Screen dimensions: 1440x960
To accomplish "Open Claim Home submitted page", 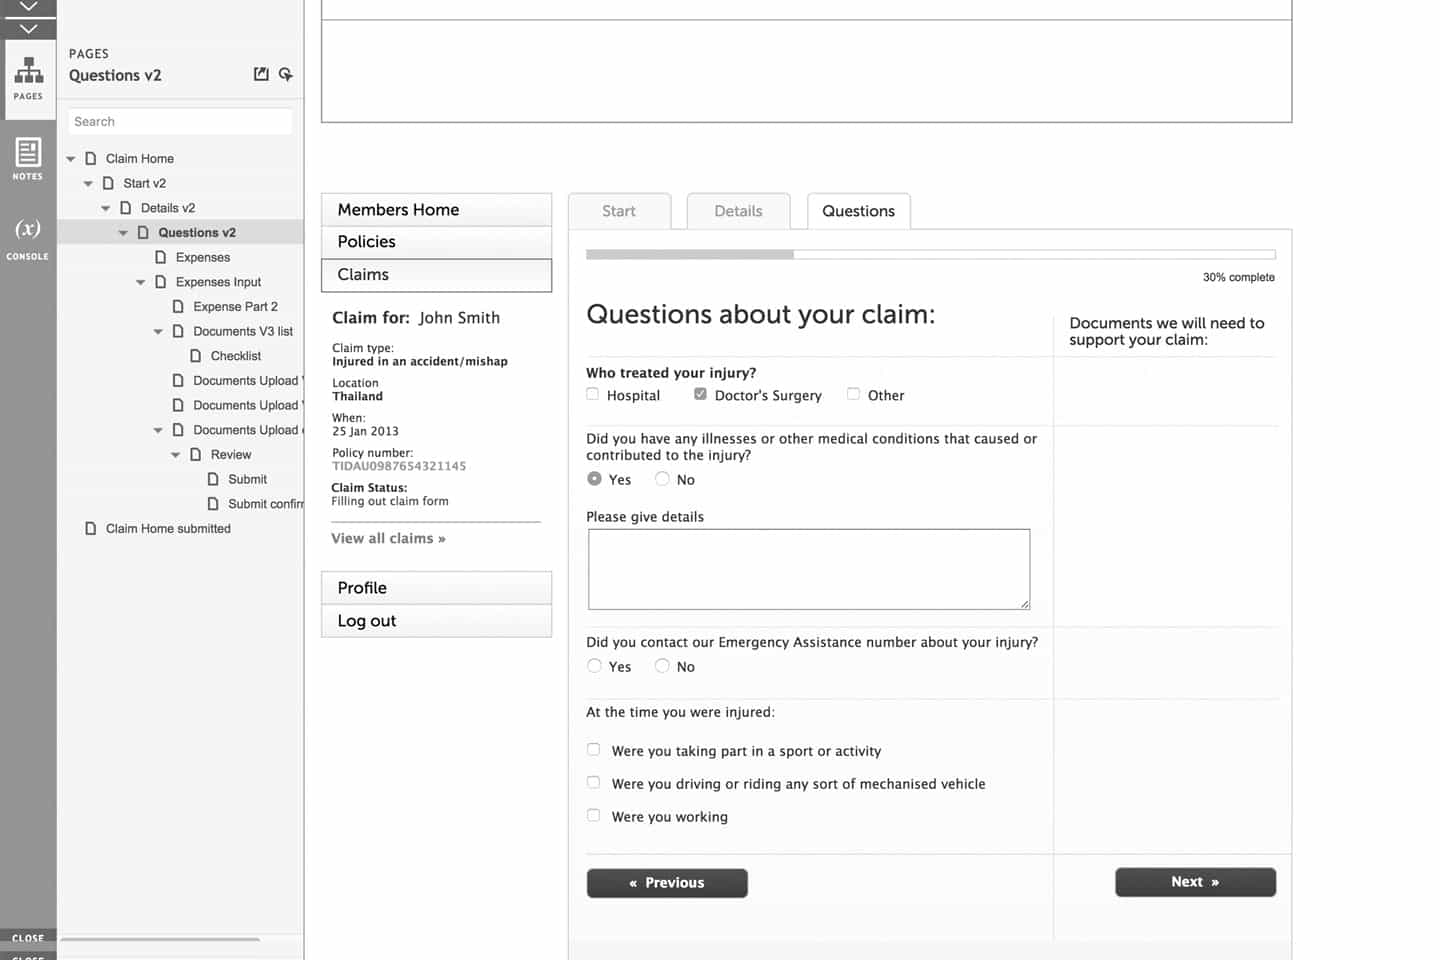I will [x=168, y=528].
